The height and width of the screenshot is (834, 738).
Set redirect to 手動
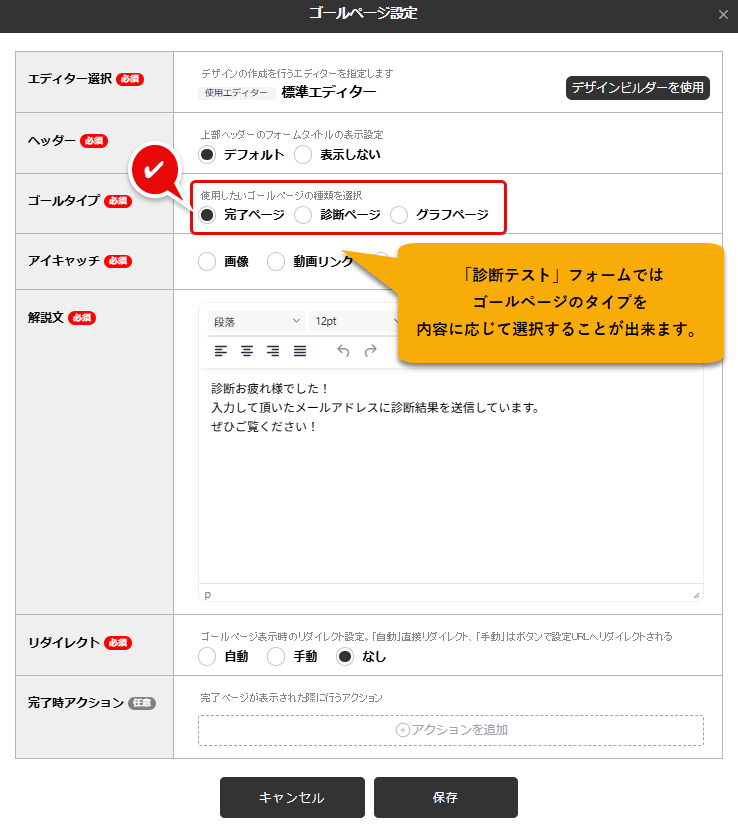point(276,657)
